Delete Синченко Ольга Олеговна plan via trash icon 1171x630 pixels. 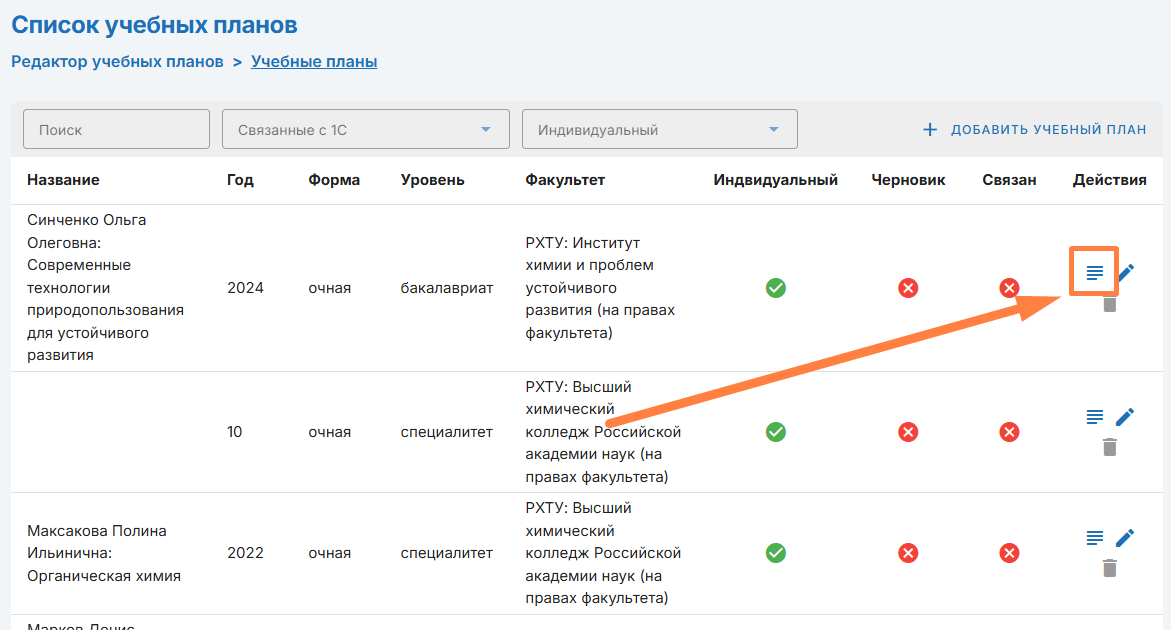(x=1109, y=304)
